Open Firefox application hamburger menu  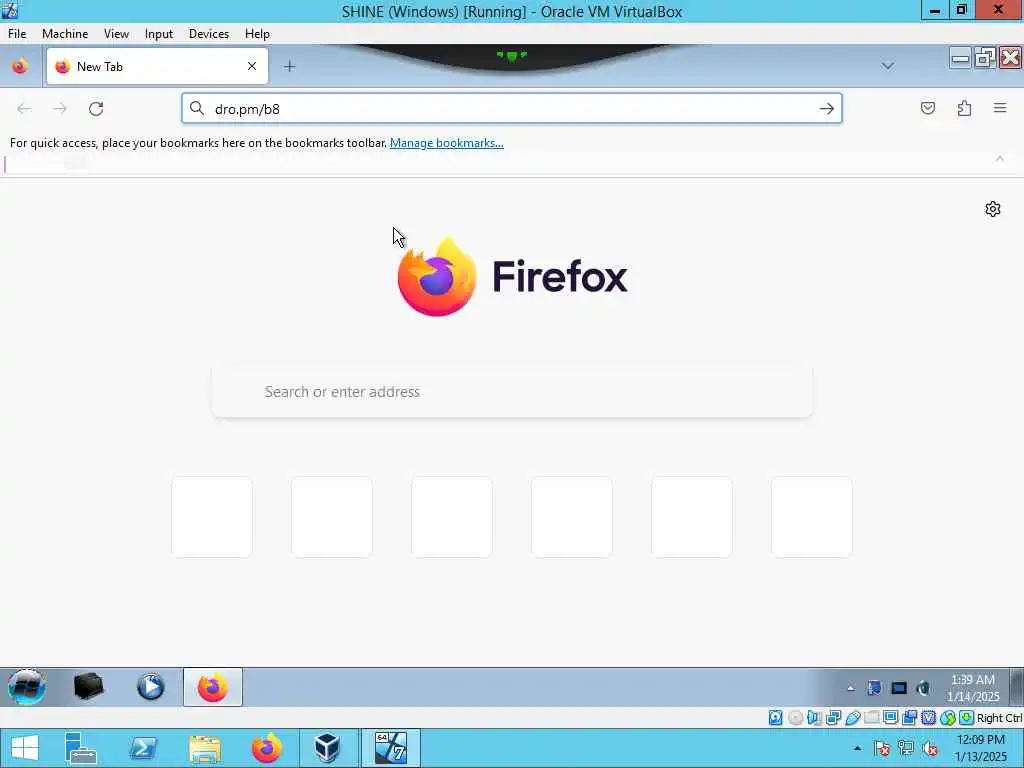click(x=1000, y=108)
